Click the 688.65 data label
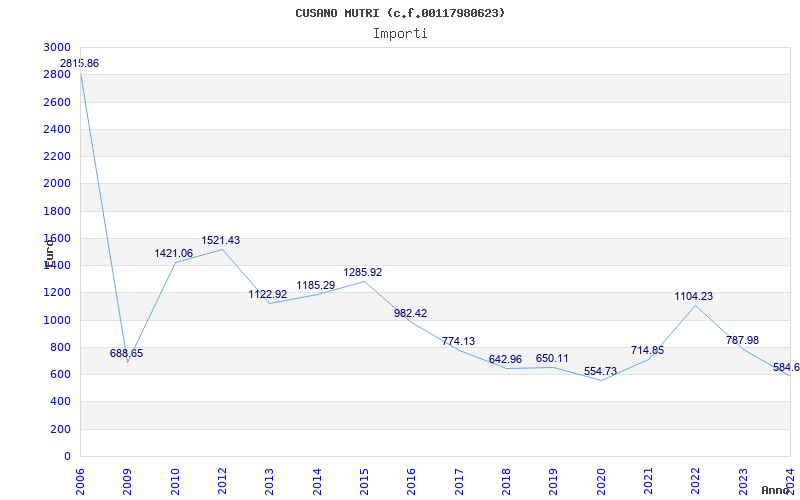This screenshot has width=800, height=500. tap(127, 353)
